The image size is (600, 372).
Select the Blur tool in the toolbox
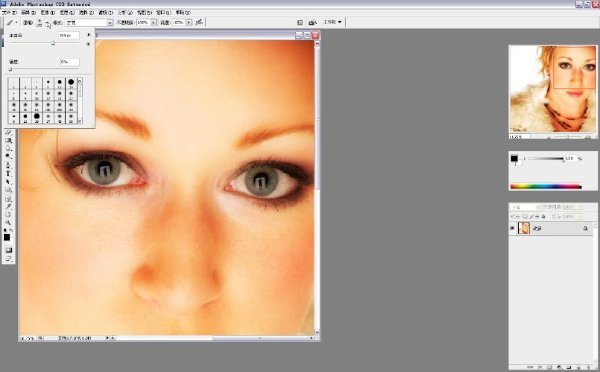(8, 148)
